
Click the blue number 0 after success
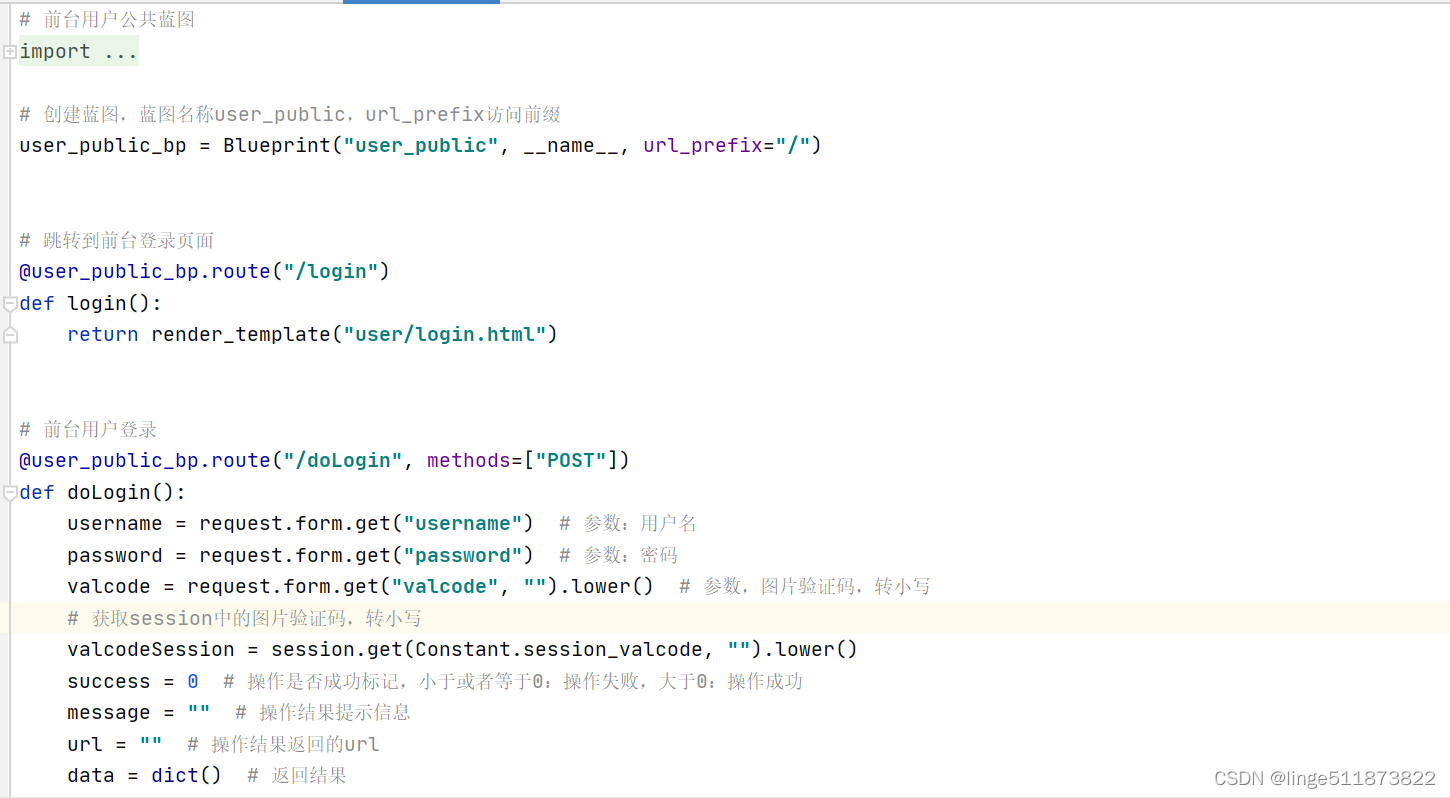tap(193, 681)
